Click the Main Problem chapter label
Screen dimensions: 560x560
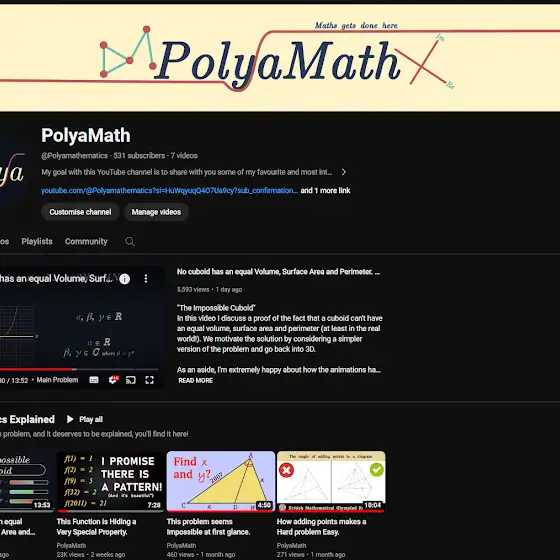[57, 380]
